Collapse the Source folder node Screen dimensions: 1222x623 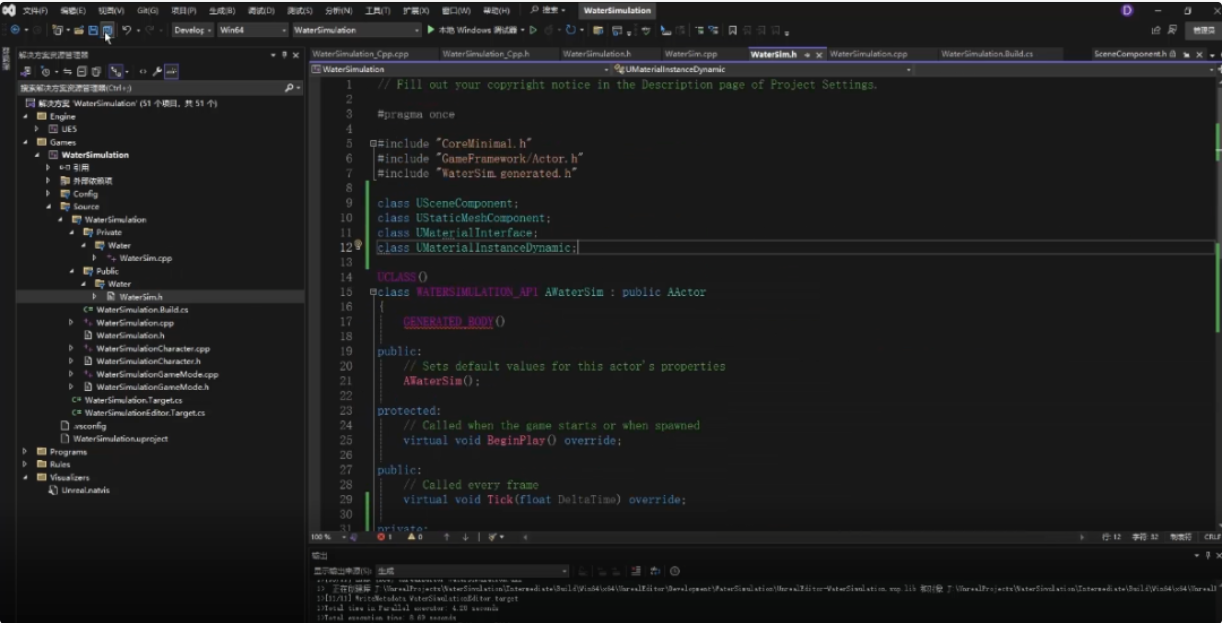pos(49,206)
